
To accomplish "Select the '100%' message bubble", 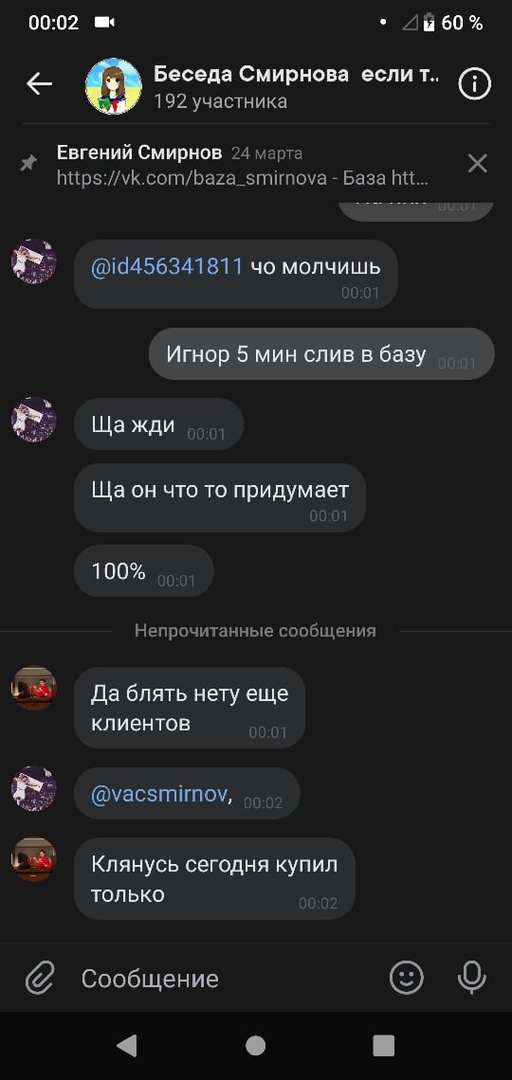I will 143,571.
